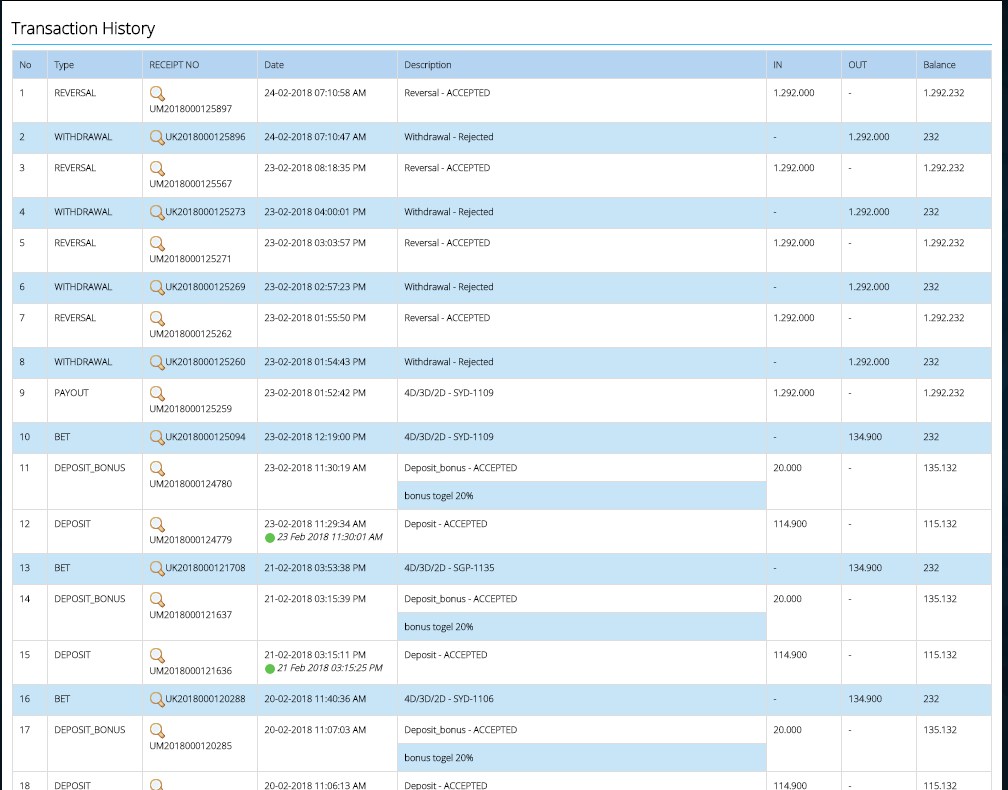The width and height of the screenshot is (1008, 790).
Task: Open receipt number UK2018000120288
Action: (x=205, y=699)
